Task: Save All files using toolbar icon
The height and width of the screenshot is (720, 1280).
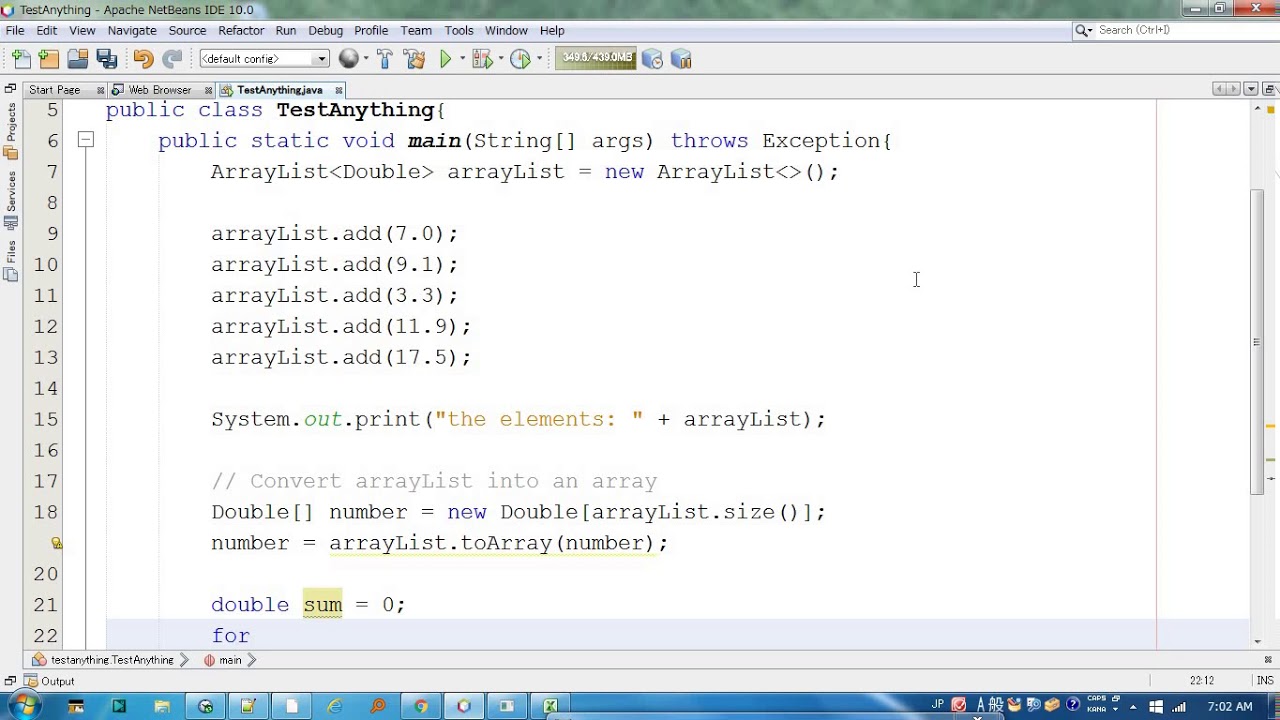Action: [106, 59]
